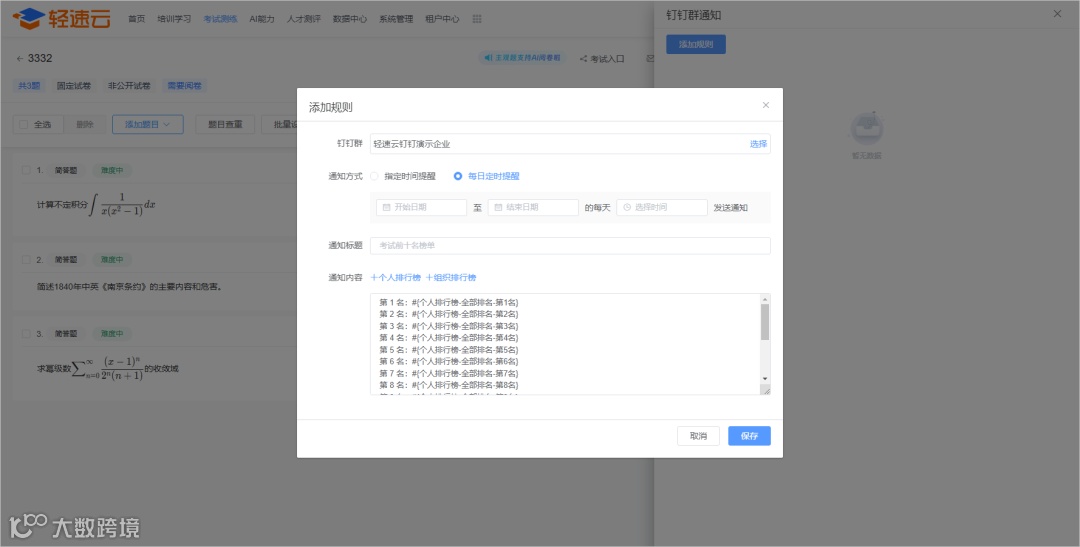Expand the 添加题目 dropdown
1080x547 pixels.
pyautogui.click(x=147, y=125)
